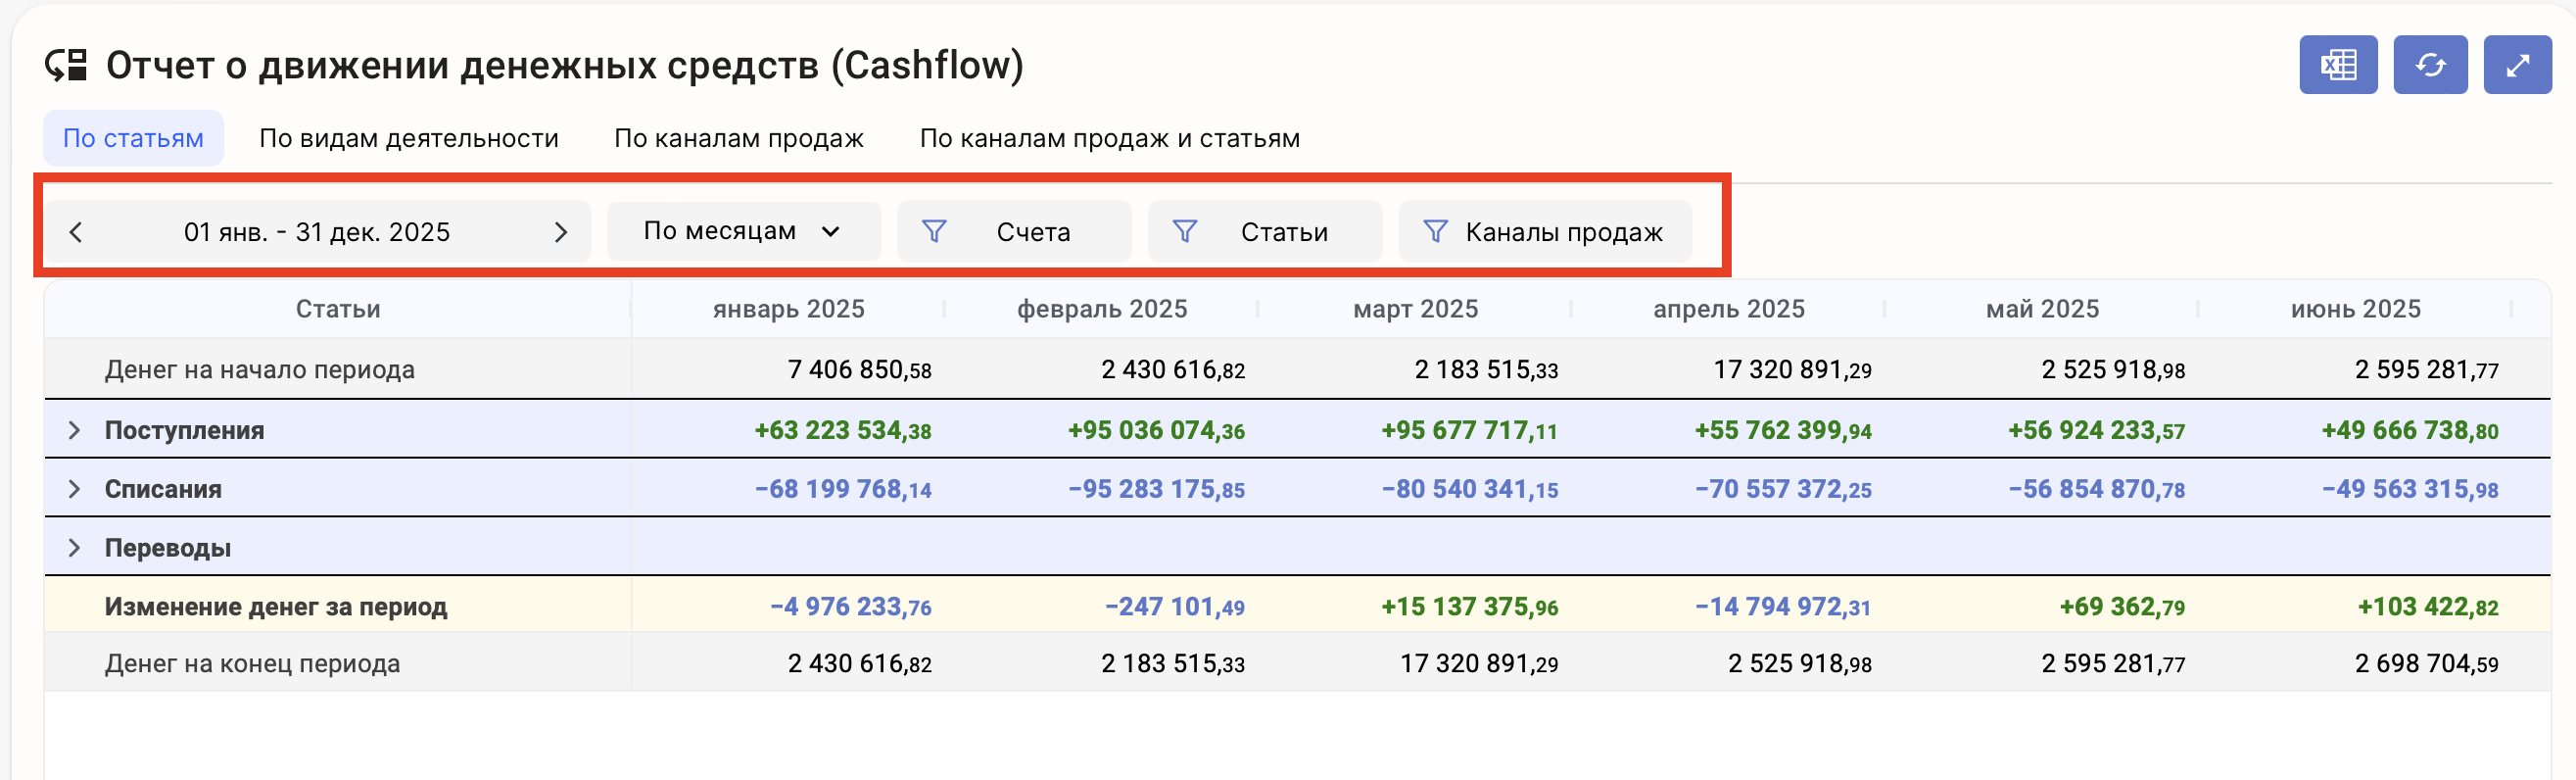This screenshot has height=780, width=2576.
Task: Go to the previous date period
Action: coord(76,233)
